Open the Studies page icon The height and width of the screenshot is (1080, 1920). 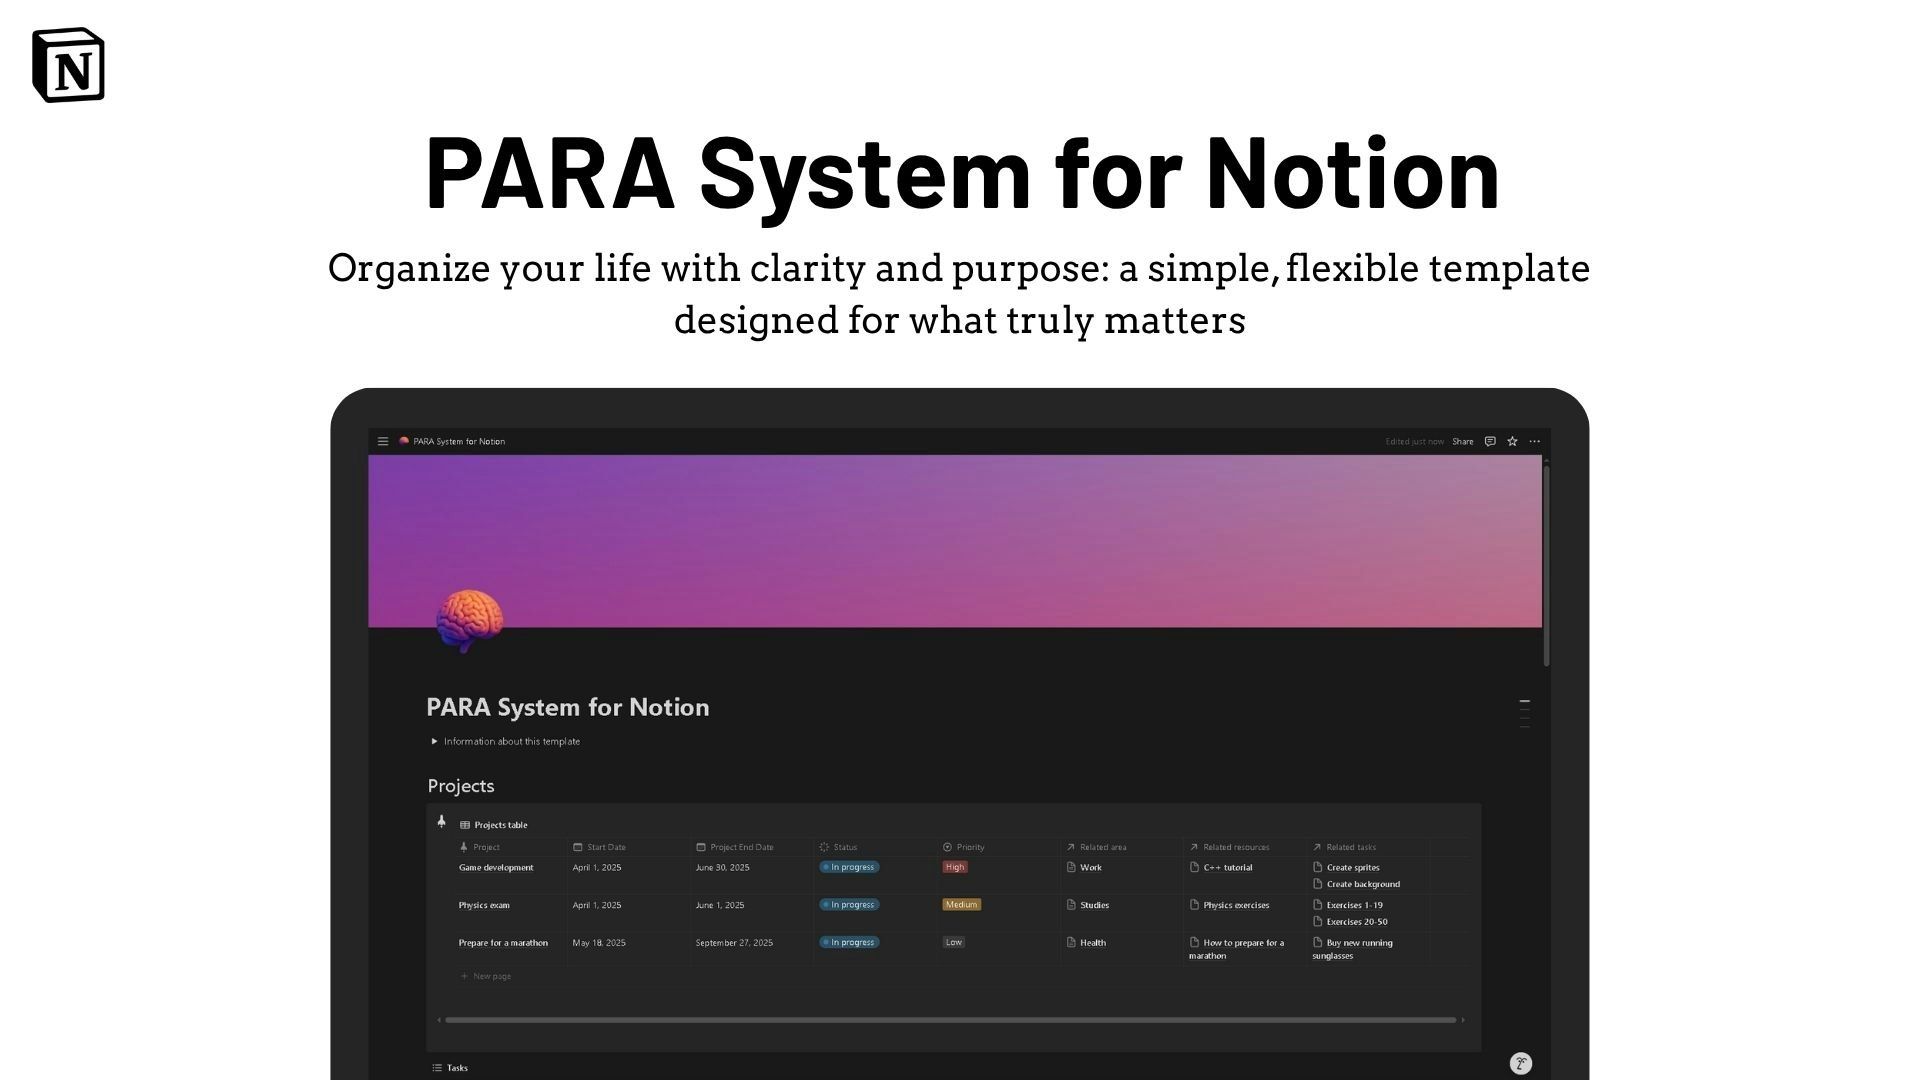tap(1071, 905)
